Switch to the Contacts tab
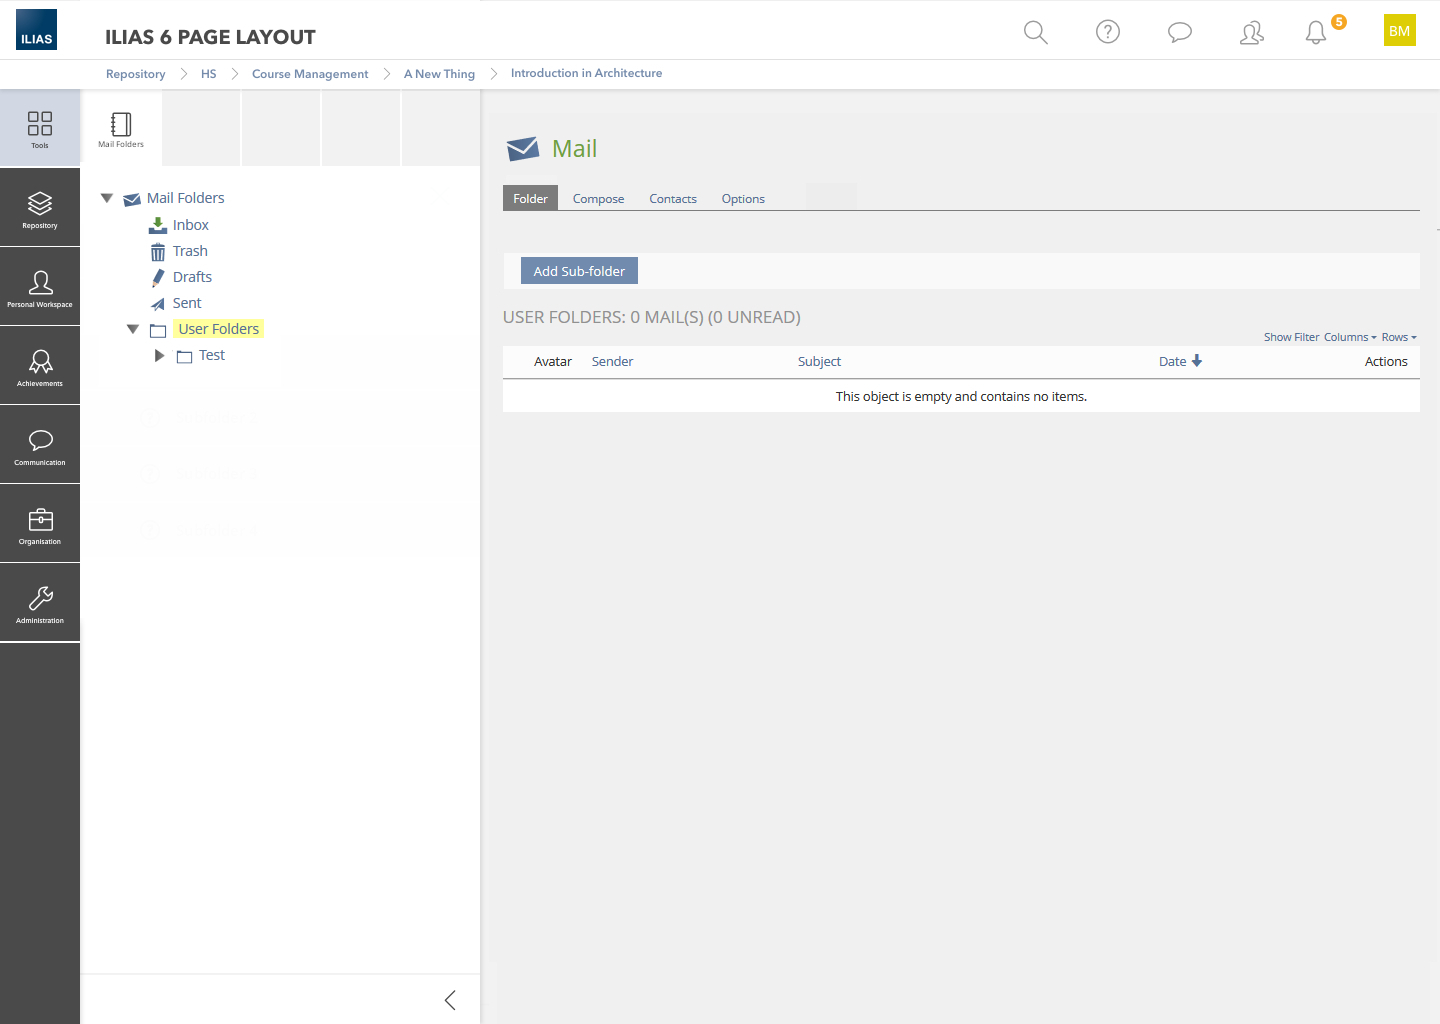Viewport: 1440px width, 1024px height. 673,199
